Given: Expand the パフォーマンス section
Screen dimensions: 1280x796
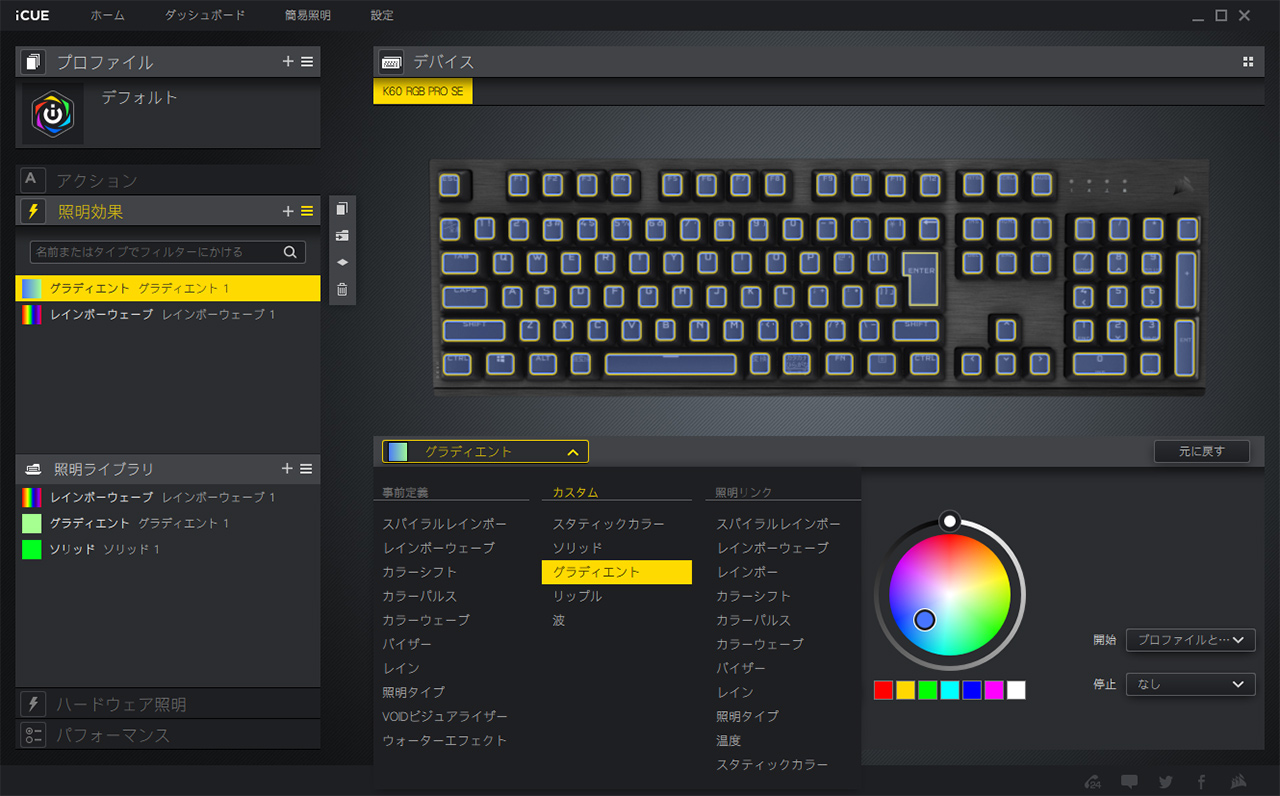Looking at the screenshot, I should click(x=168, y=735).
